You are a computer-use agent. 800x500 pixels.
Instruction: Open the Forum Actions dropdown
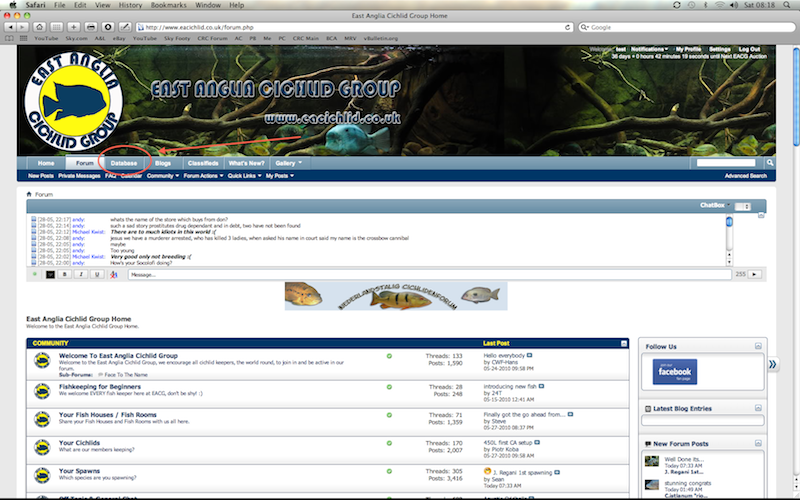tap(204, 176)
